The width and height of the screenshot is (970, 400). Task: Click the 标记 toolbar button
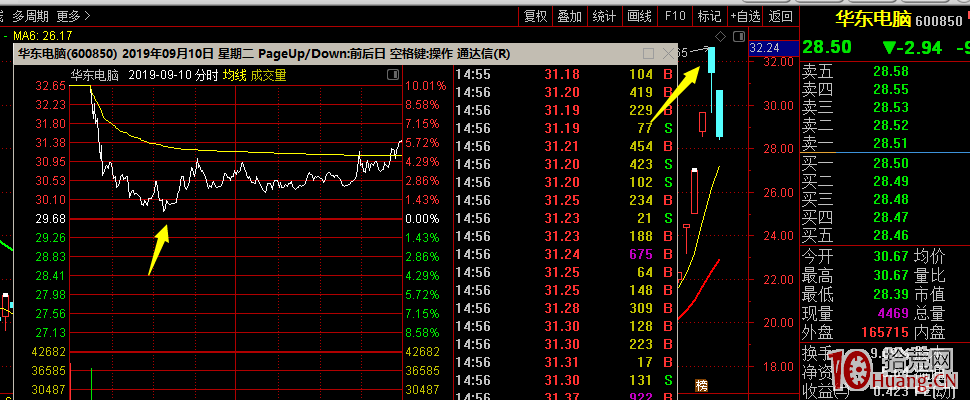pyautogui.click(x=709, y=17)
